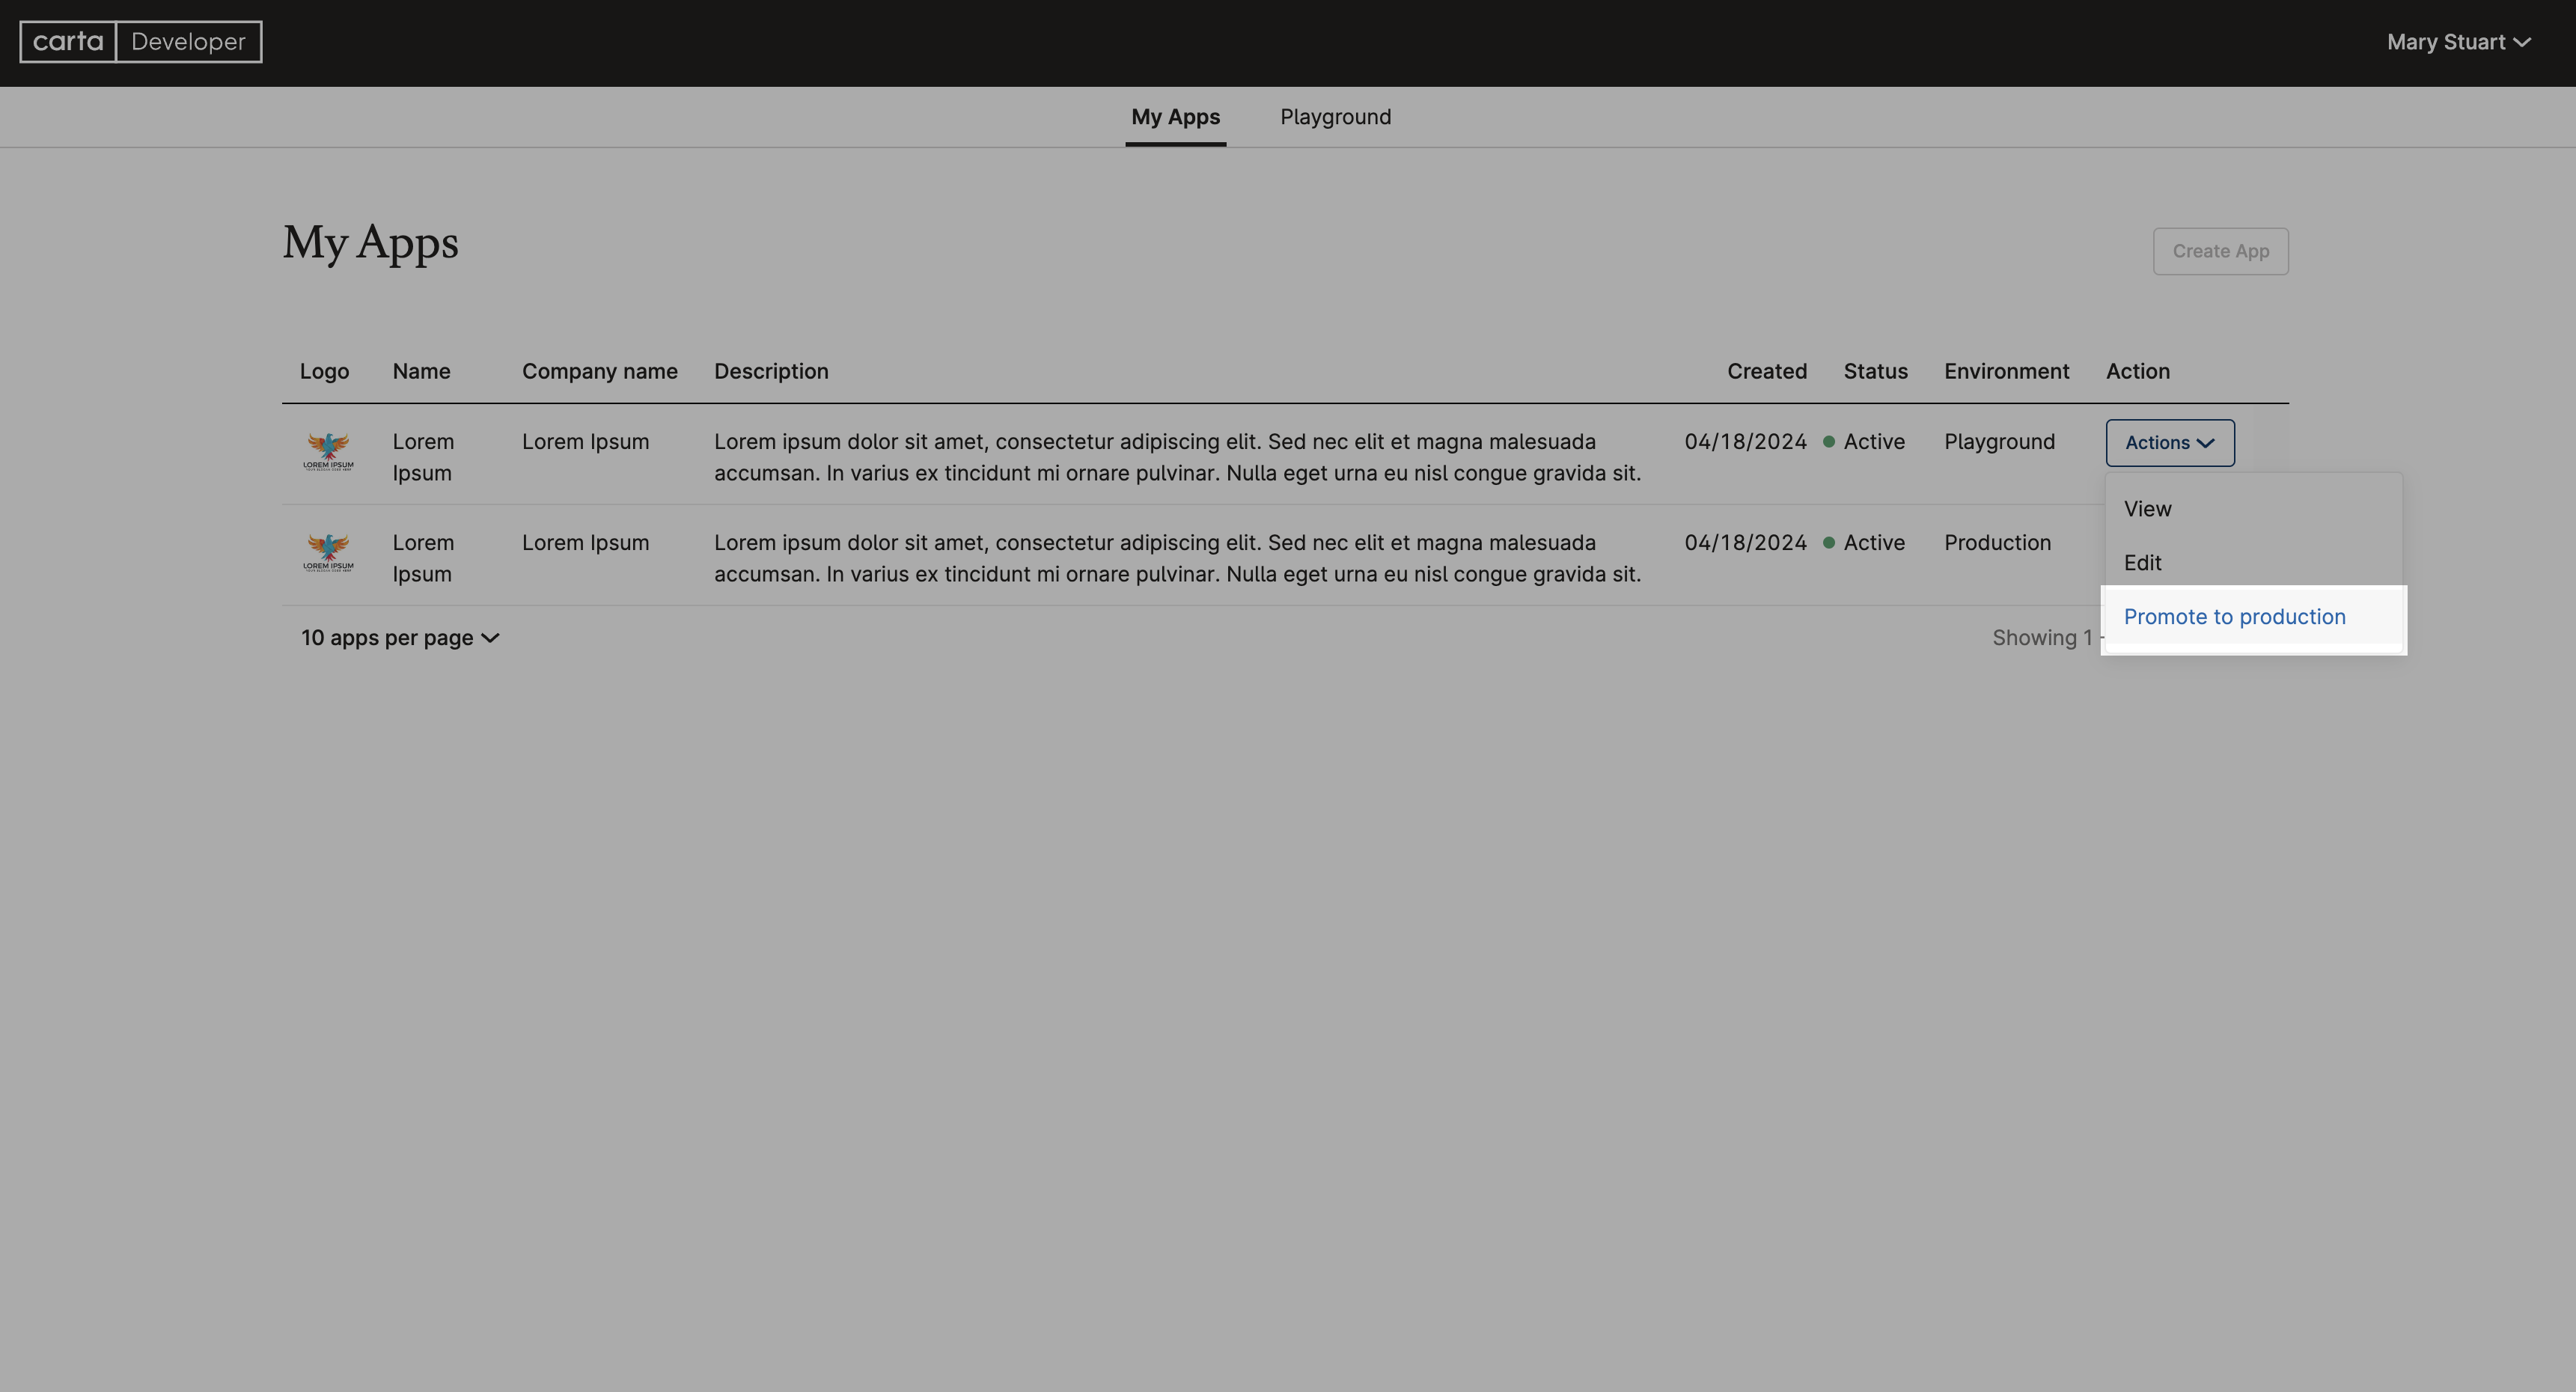The width and height of the screenshot is (2576, 1392).
Task: Click the Create App button
Action: coord(2220,251)
